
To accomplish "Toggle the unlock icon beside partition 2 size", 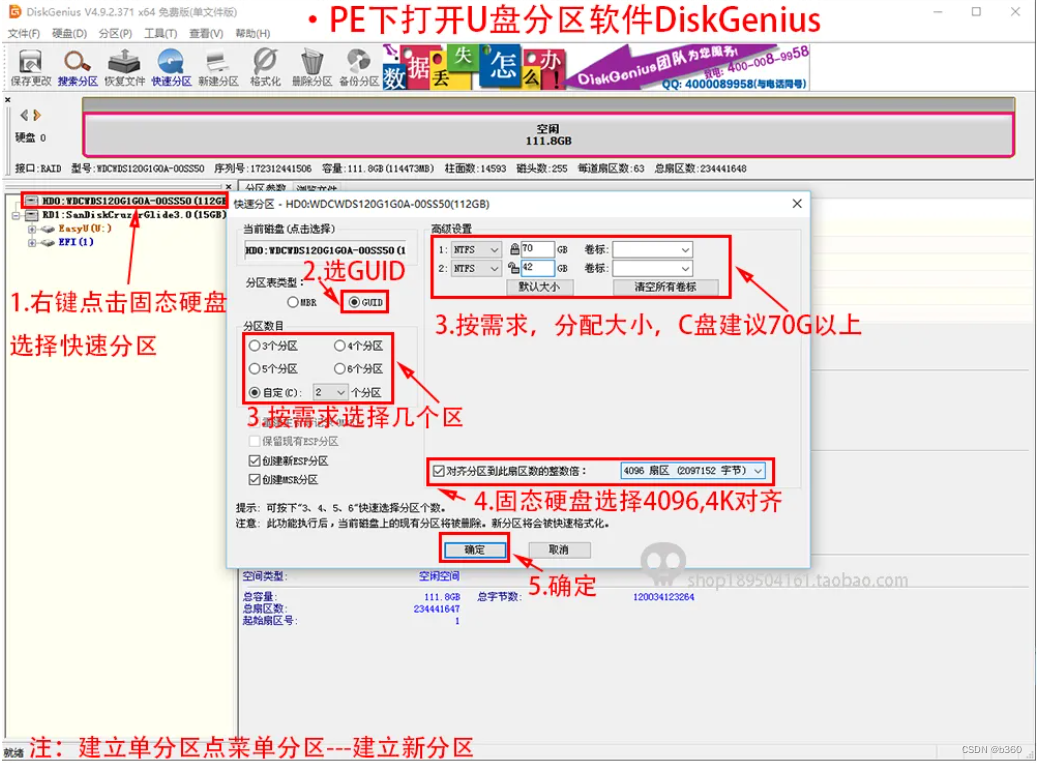I will pyautogui.click(x=514, y=268).
